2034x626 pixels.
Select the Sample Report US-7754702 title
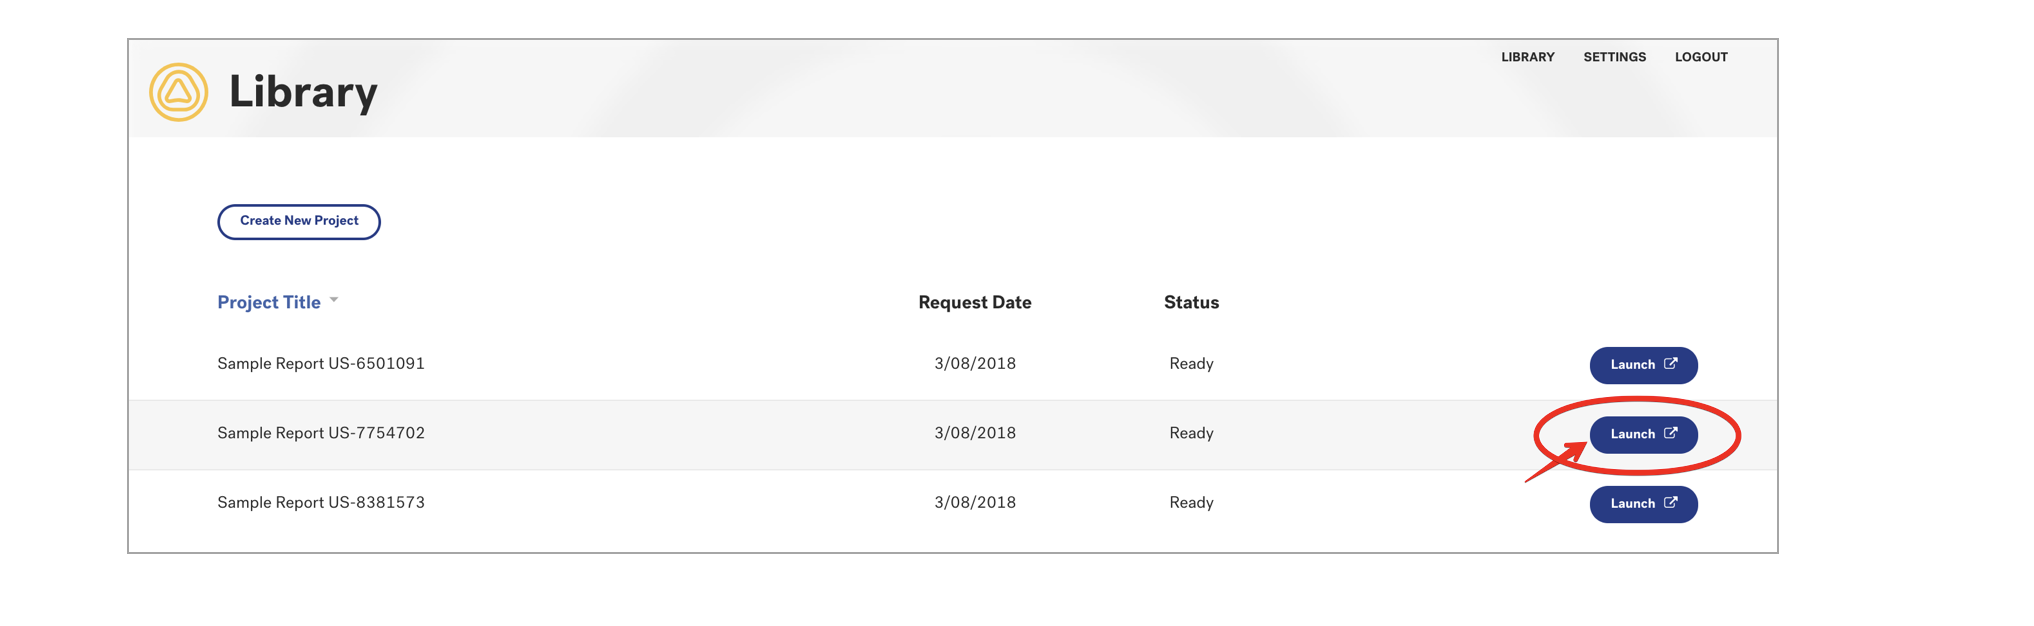[321, 433]
